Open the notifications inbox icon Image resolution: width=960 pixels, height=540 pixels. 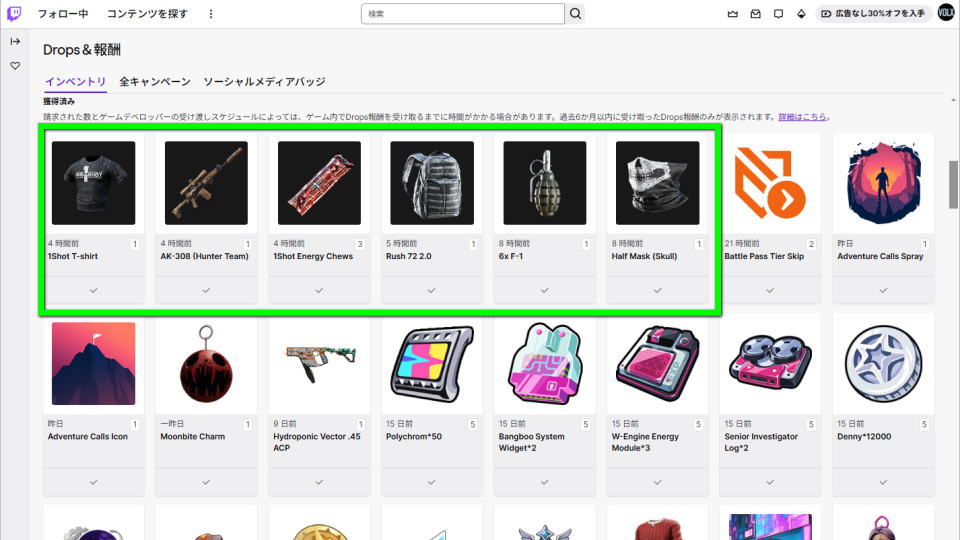(756, 13)
